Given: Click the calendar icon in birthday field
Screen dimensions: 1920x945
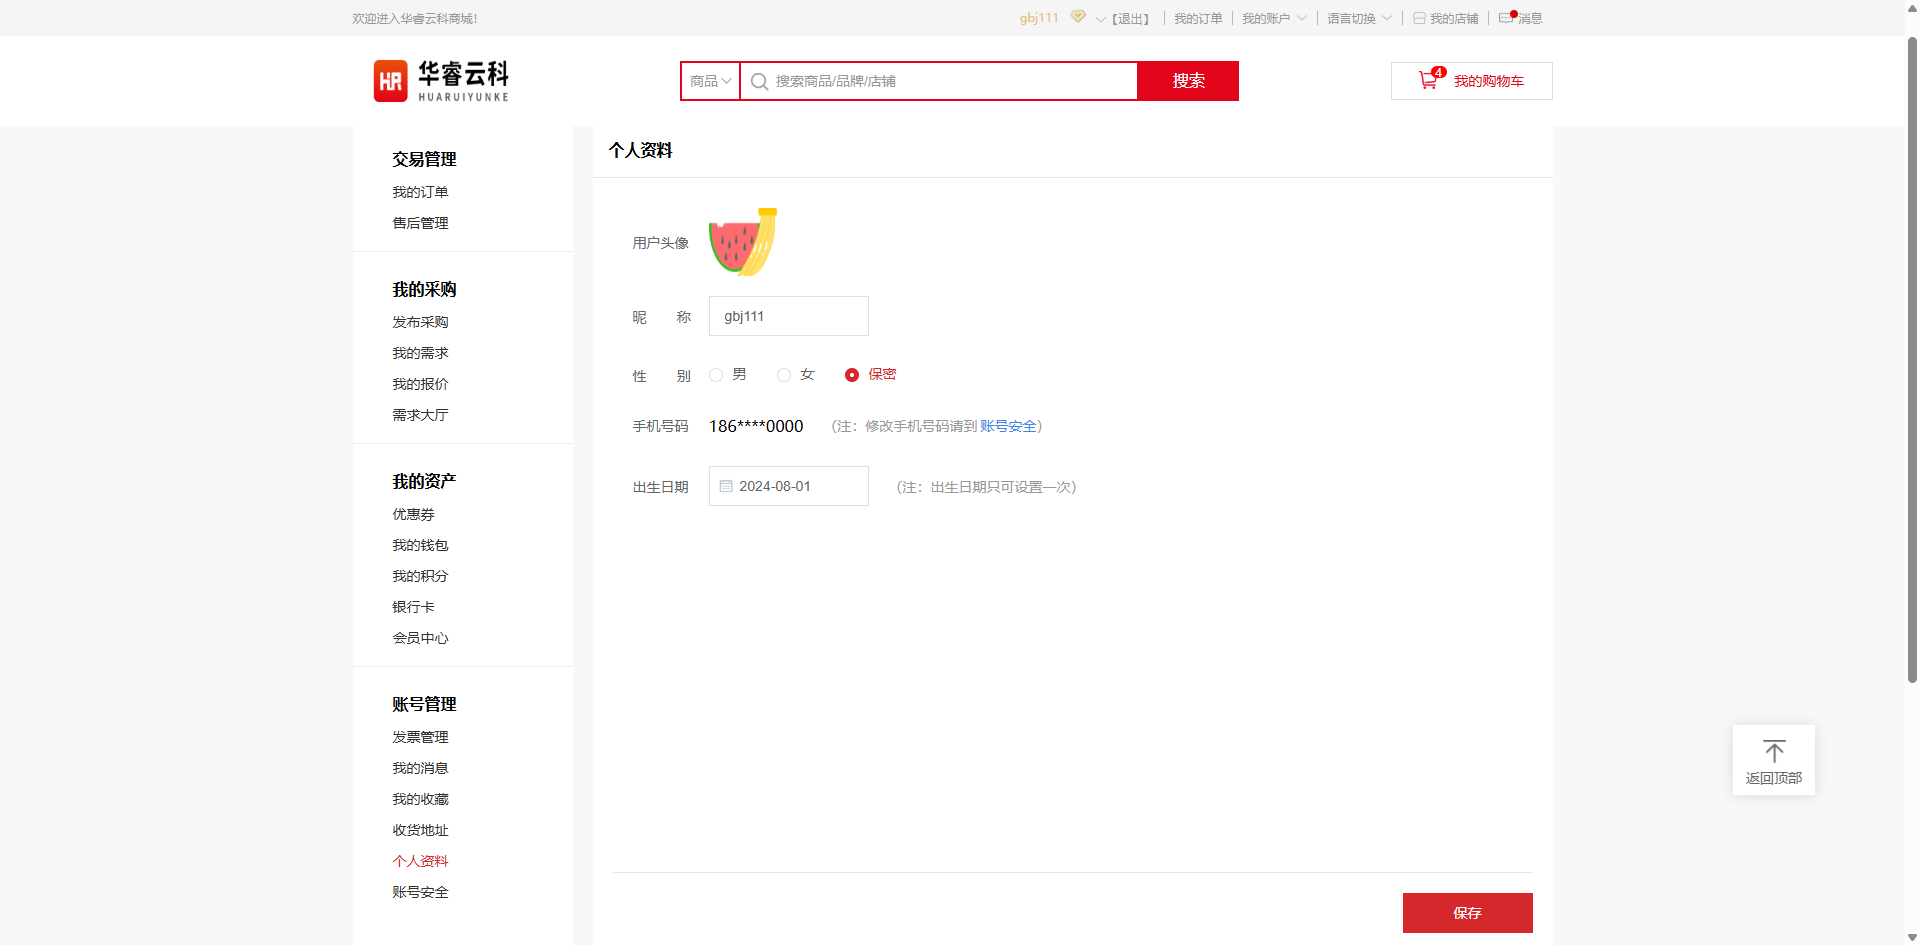Looking at the screenshot, I should coord(726,486).
